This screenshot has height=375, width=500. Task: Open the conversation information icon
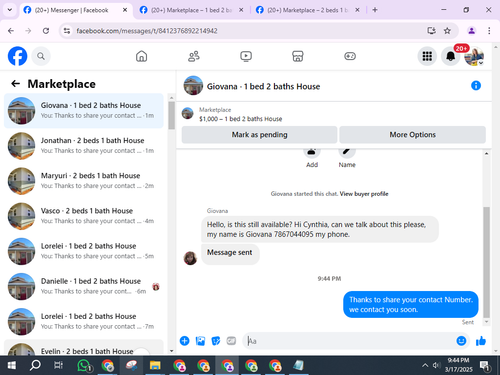476,86
